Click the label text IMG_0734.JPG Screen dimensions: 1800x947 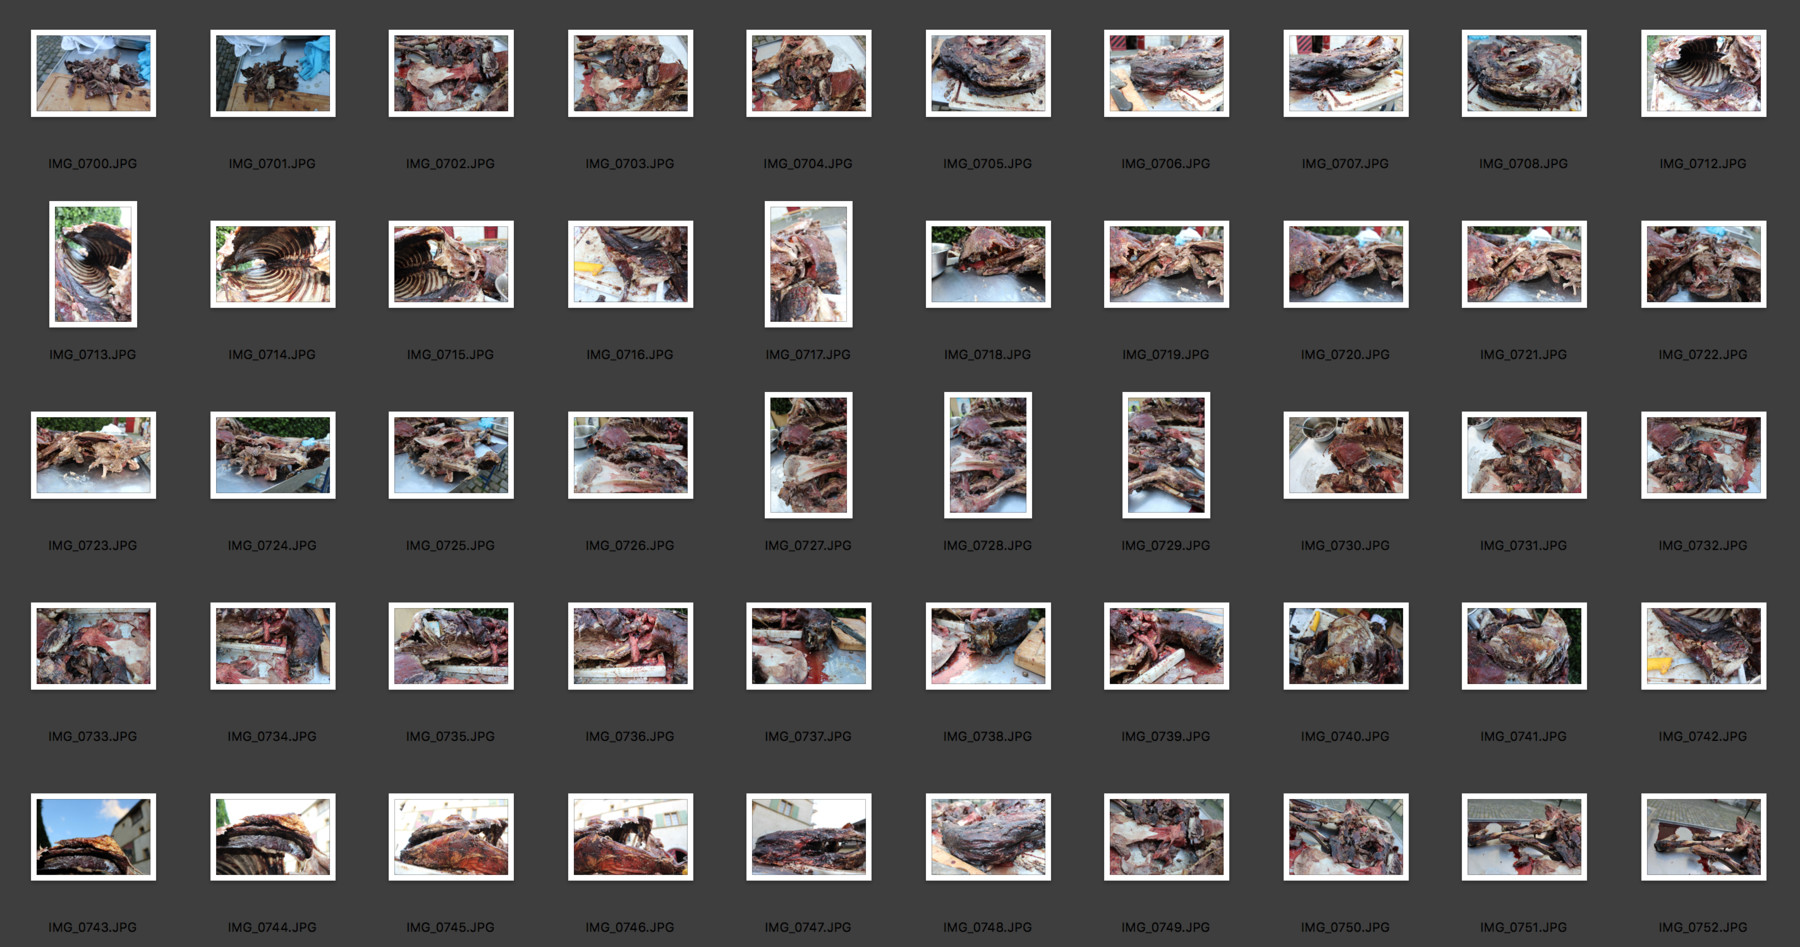pyautogui.click(x=272, y=736)
